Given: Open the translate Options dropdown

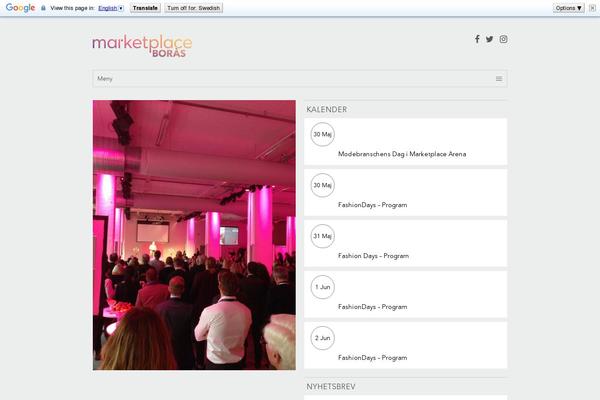Looking at the screenshot, I should click(x=568, y=8).
